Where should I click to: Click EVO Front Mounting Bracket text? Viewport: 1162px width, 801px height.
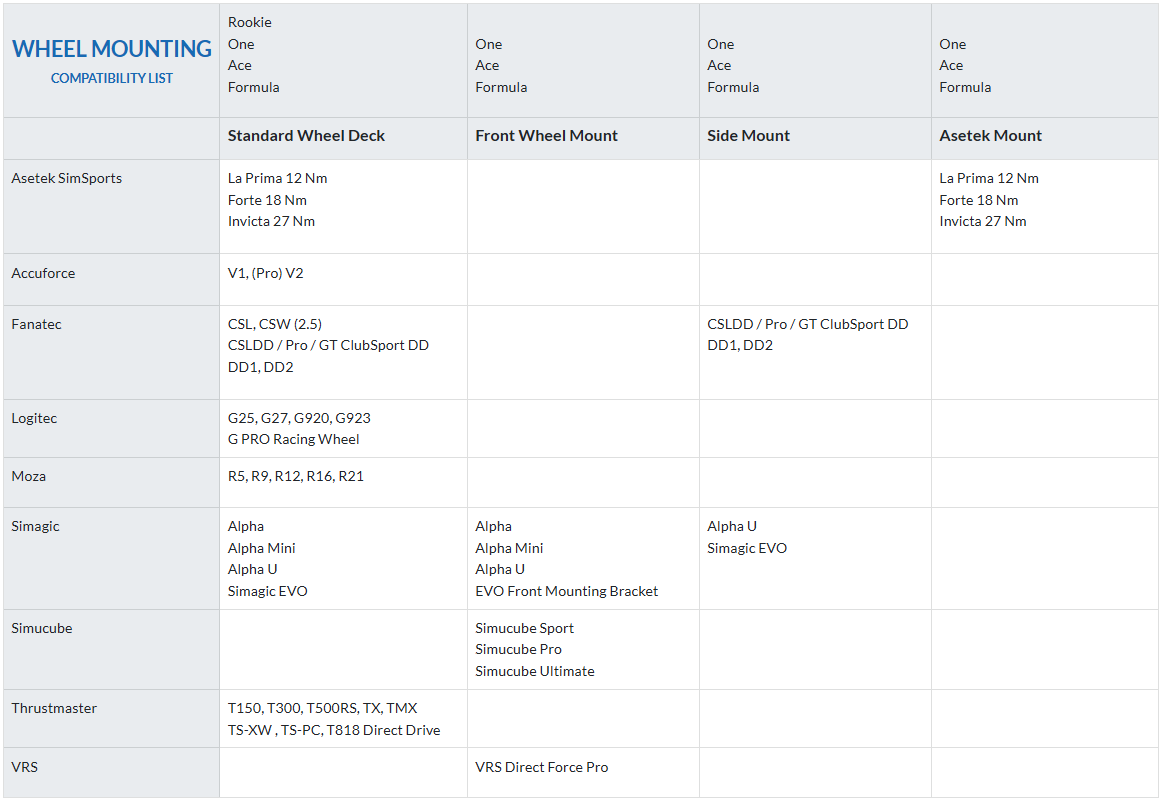tap(566, 591)
